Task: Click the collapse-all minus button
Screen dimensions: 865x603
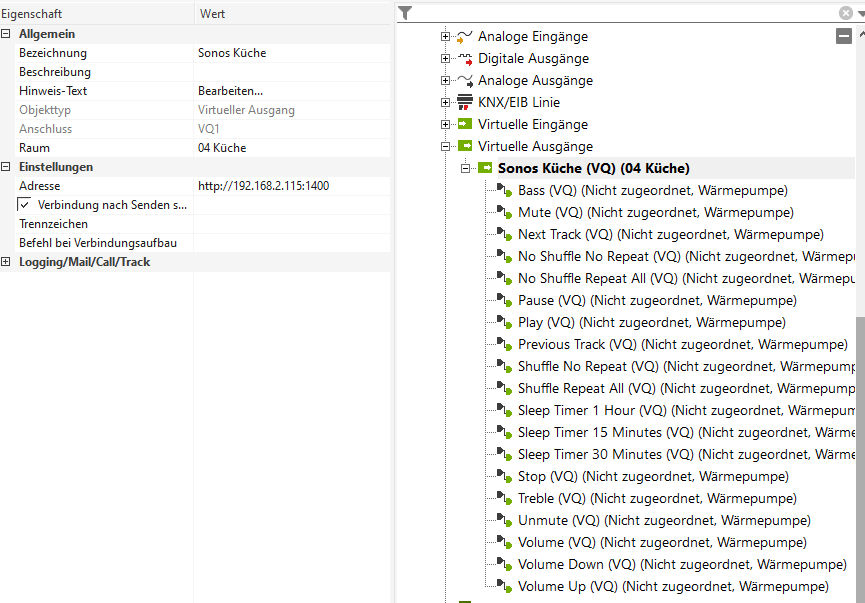Action: 843,36
